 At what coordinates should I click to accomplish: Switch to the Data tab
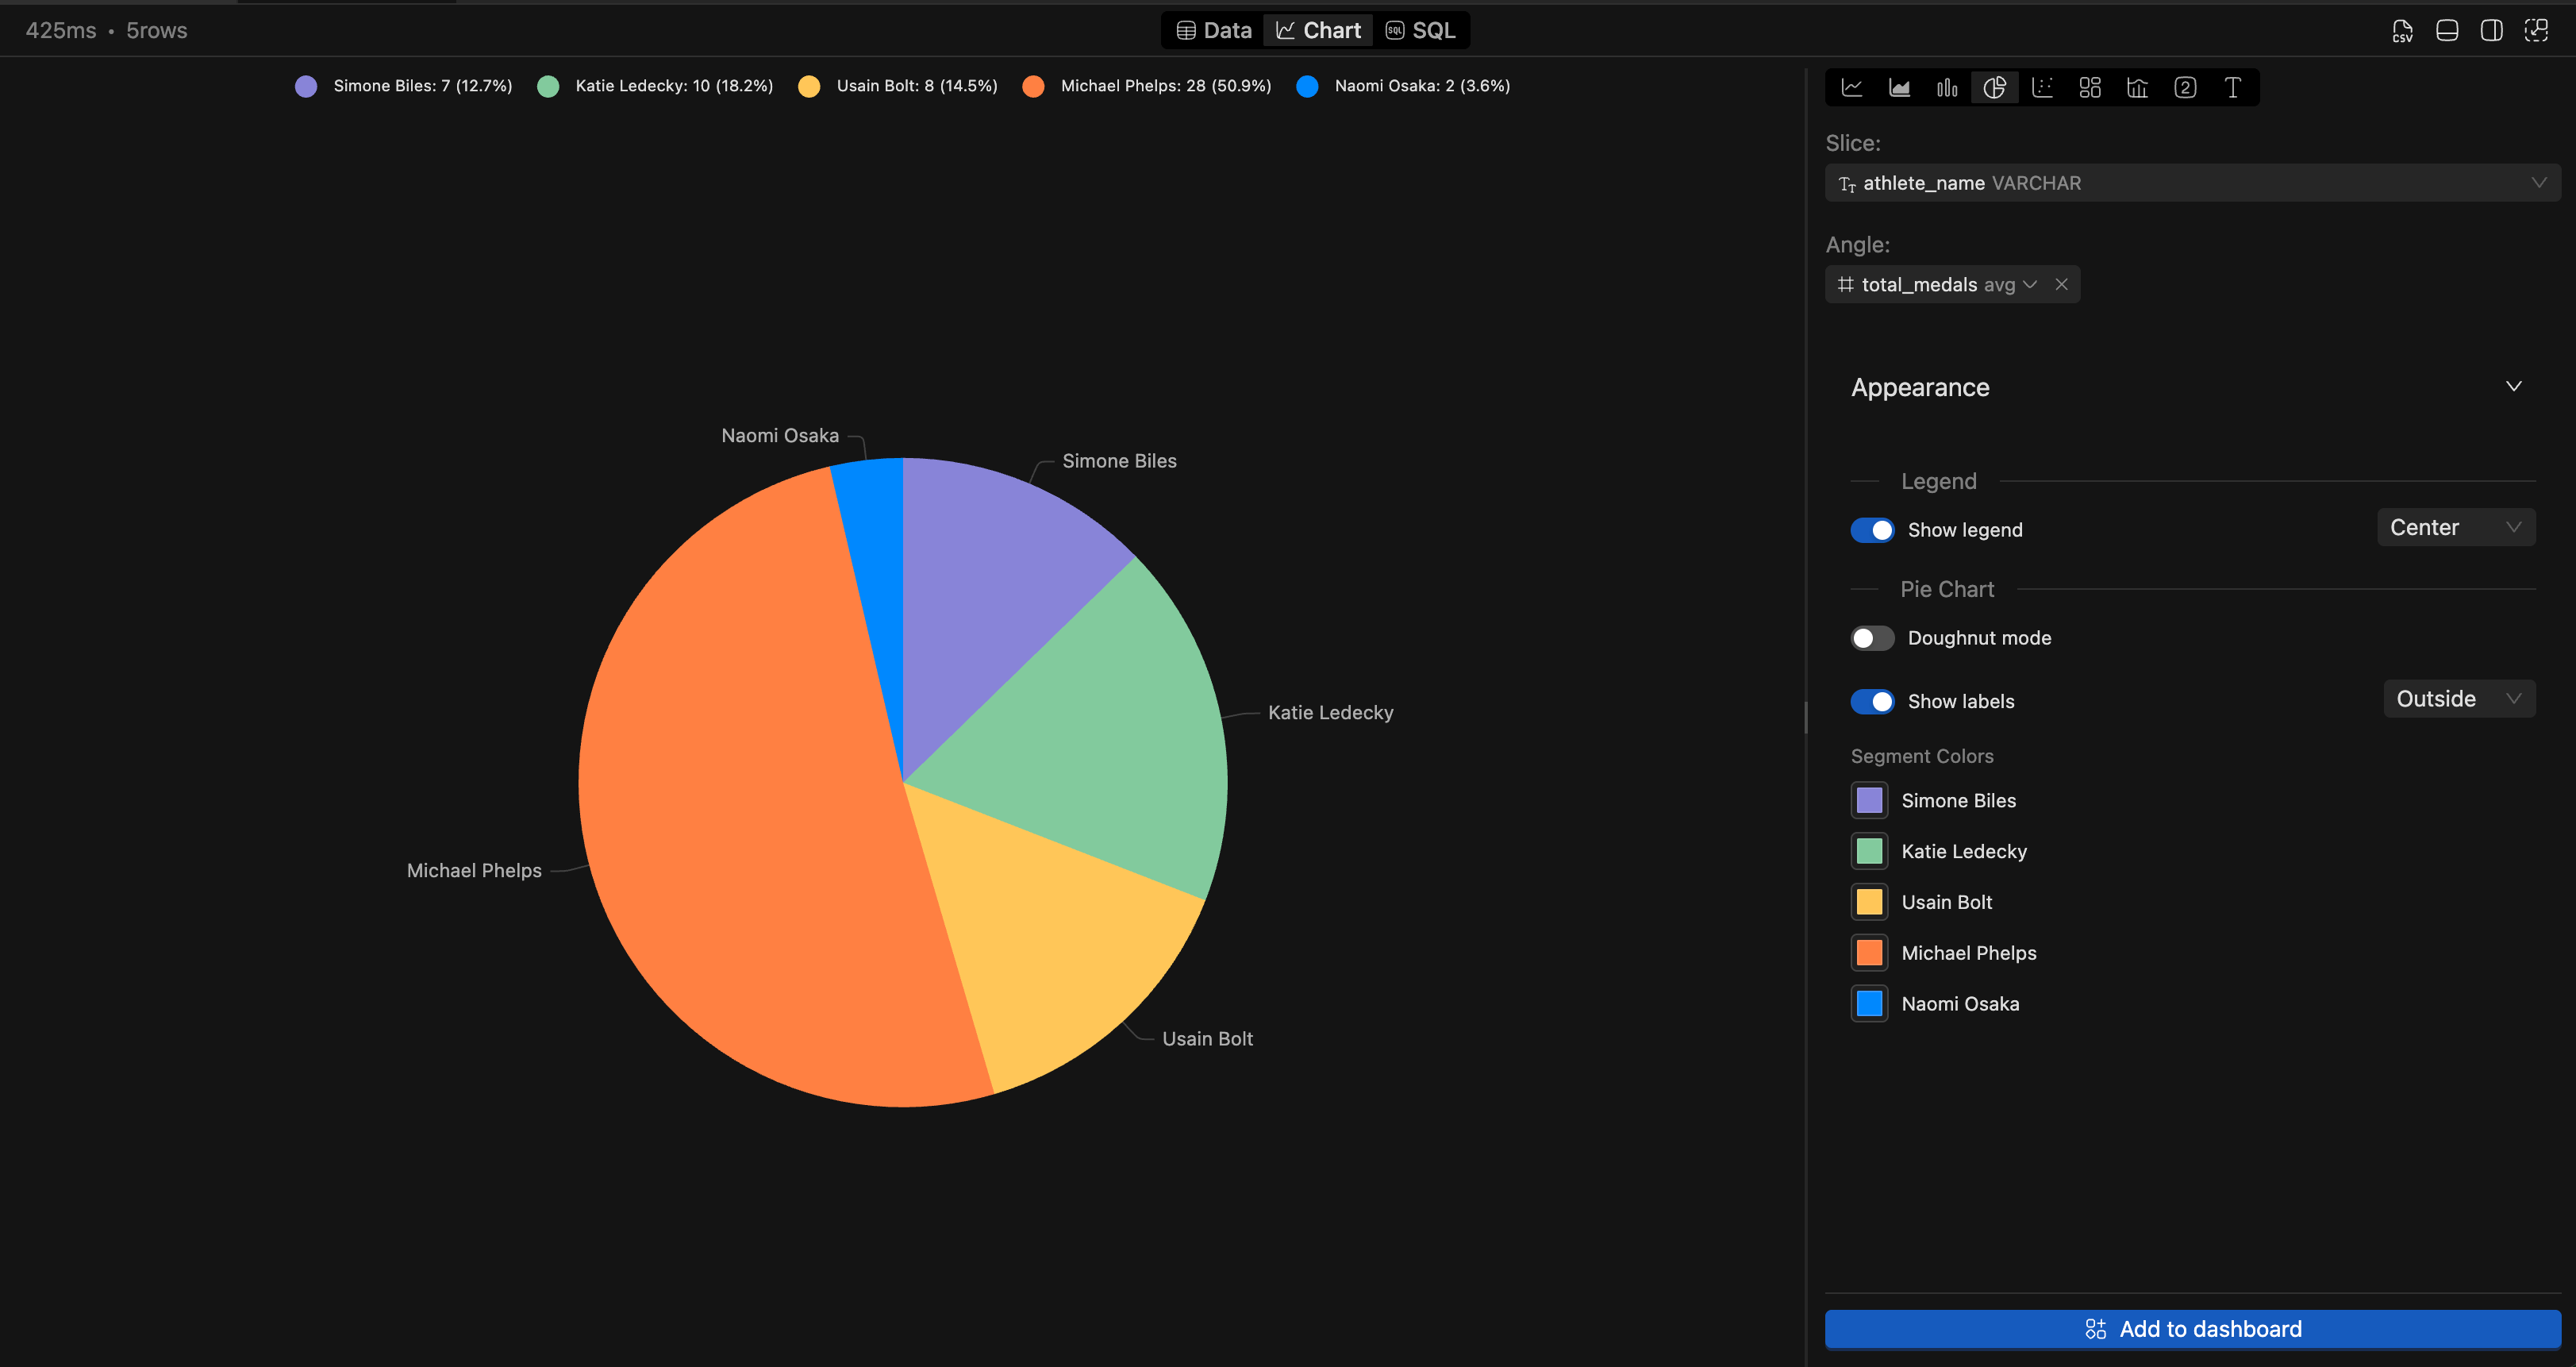[x=1212, y=29]
